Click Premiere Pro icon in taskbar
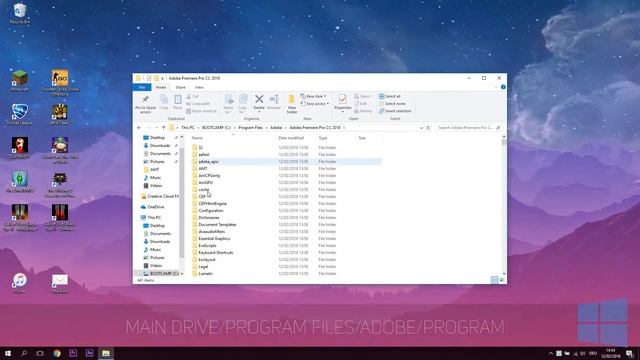The width and height of the screenshot is (640, 360). click(x=73, y=353)
